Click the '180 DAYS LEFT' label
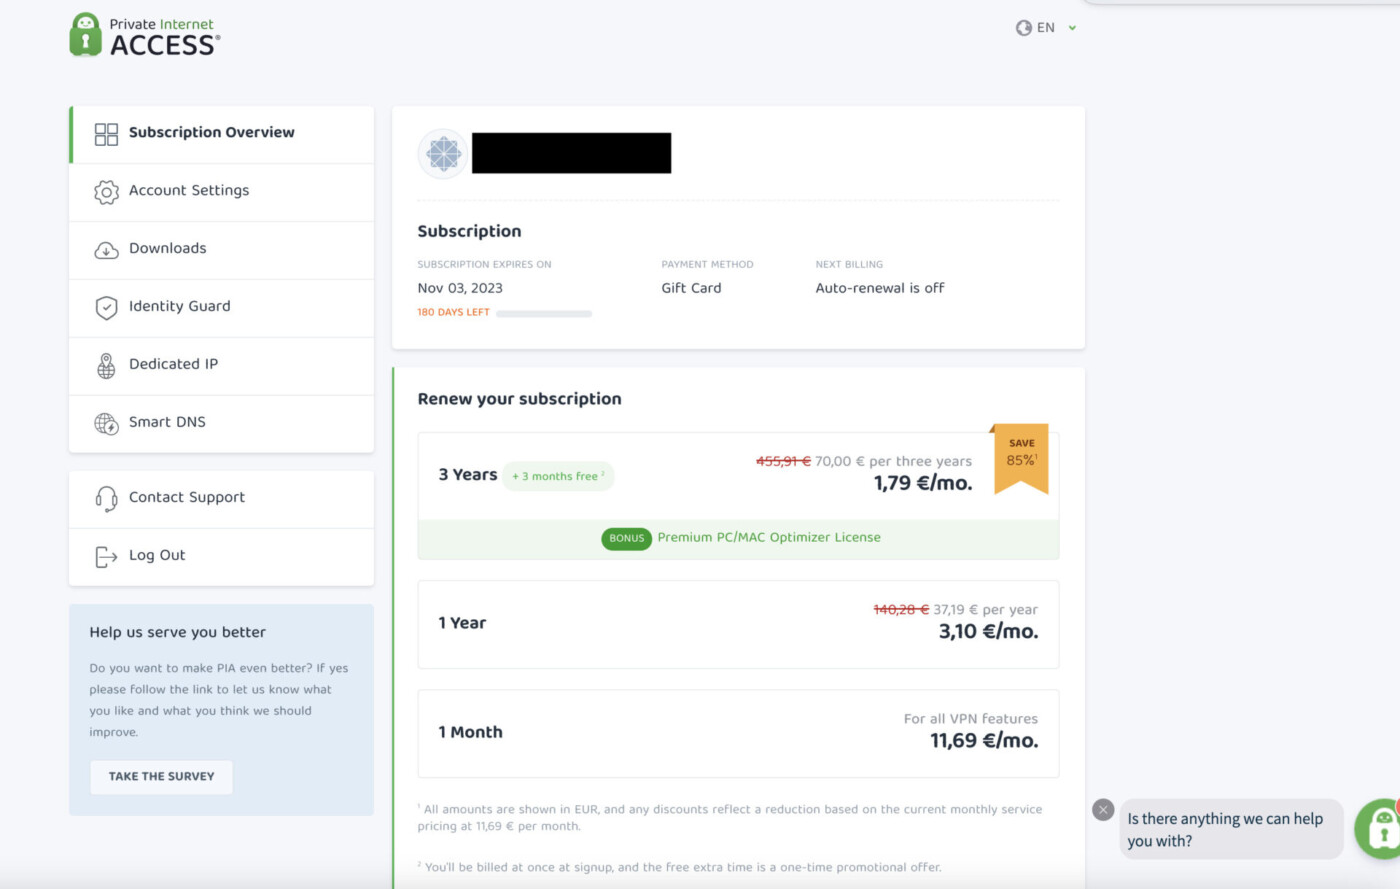Viewport: 1400px width, 889px height. click(x=453, y=313)
